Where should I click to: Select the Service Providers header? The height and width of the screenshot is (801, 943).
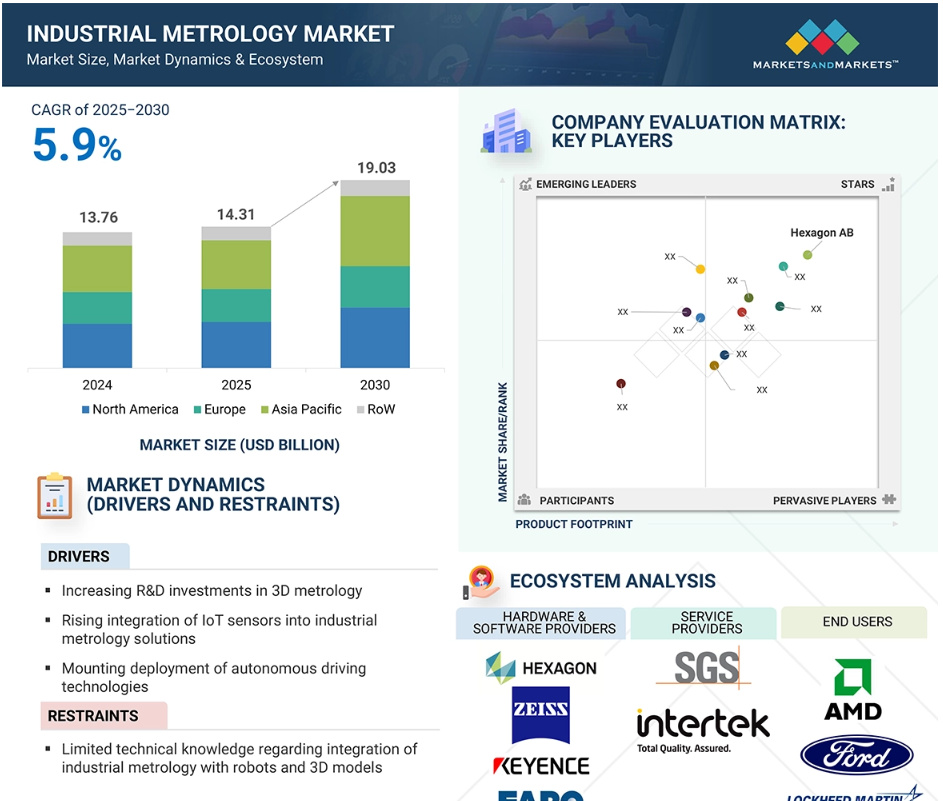click(704, 622)
